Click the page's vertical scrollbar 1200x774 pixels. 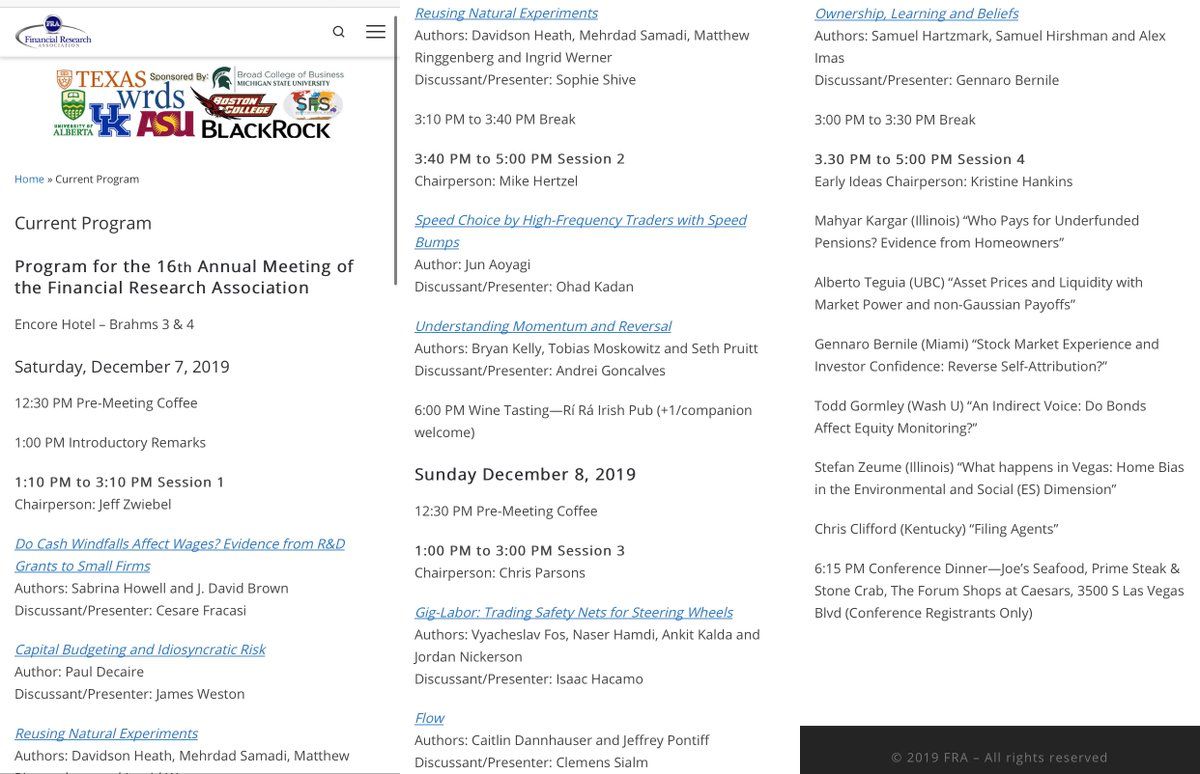click(x=397, y=130)
